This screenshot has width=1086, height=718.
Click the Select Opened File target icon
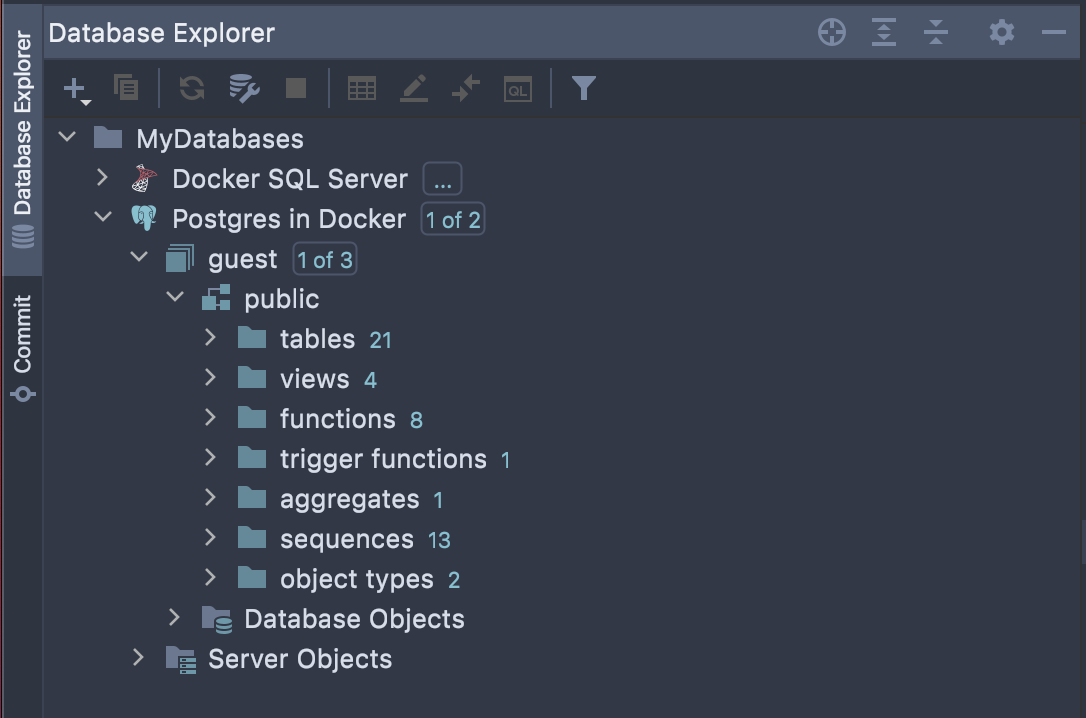pyautogui.click(x=832, y=33)
